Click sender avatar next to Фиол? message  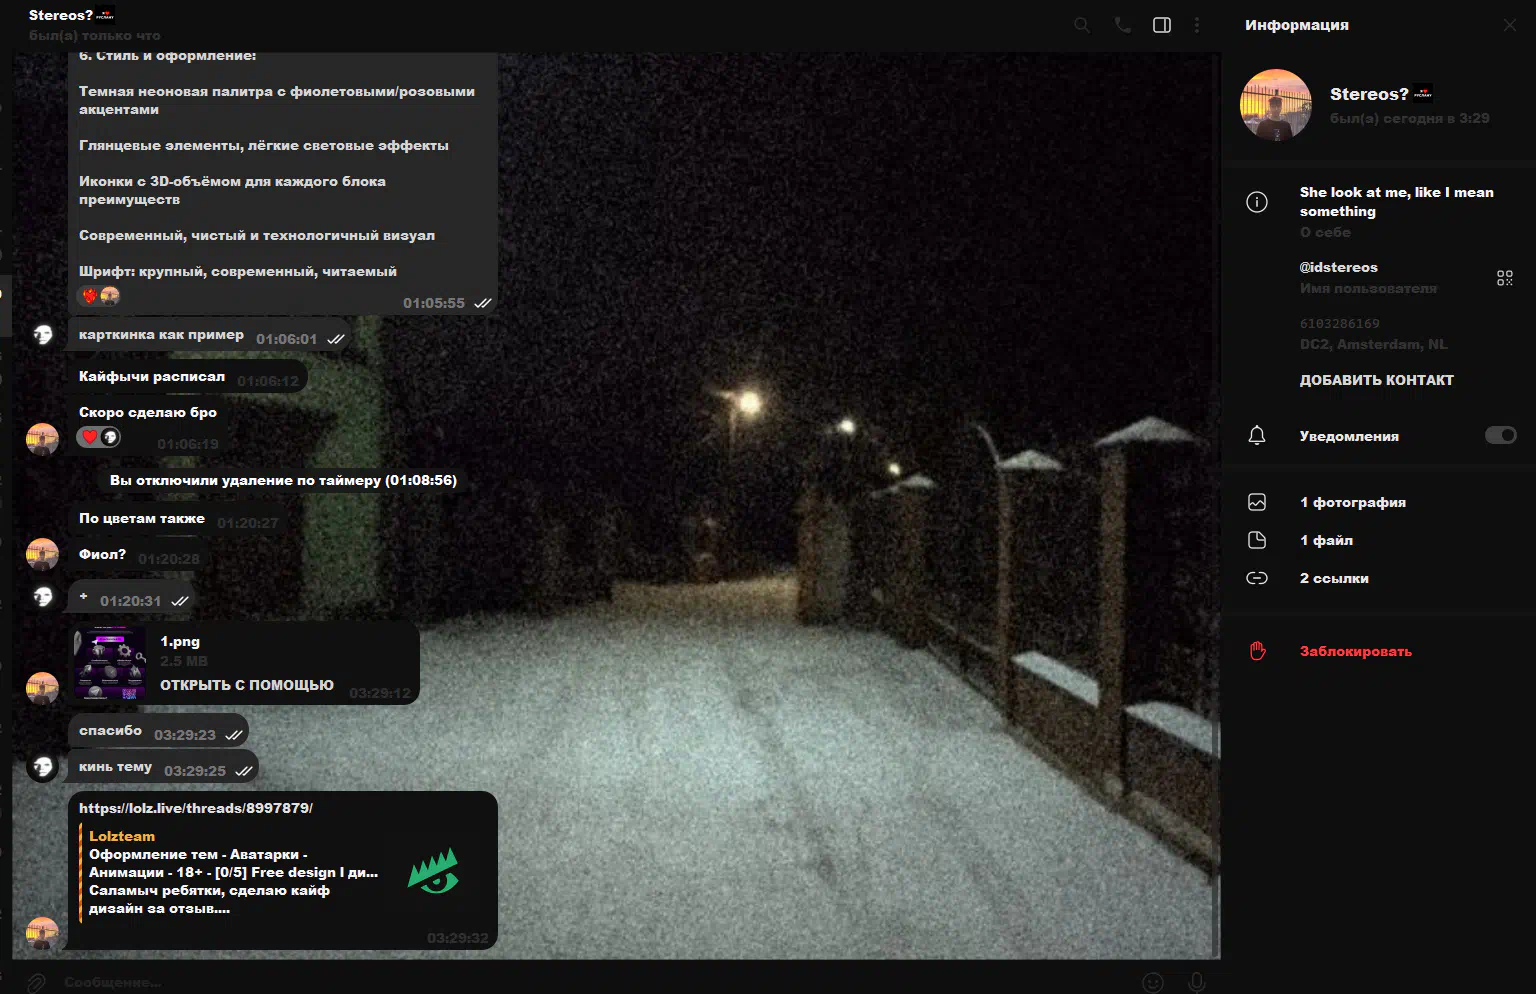coord(42,554)
